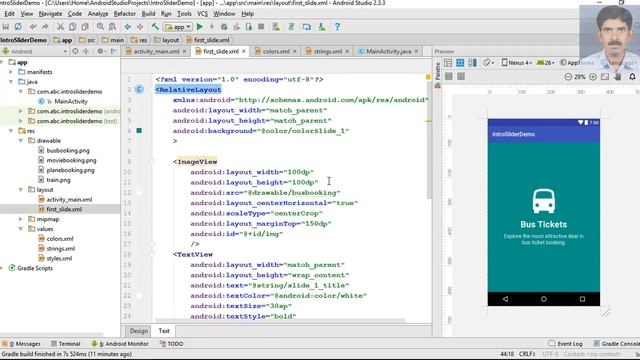
Task: Close the first_slide.xml tab
Action: pyautogui.click(x=244, y=51)
